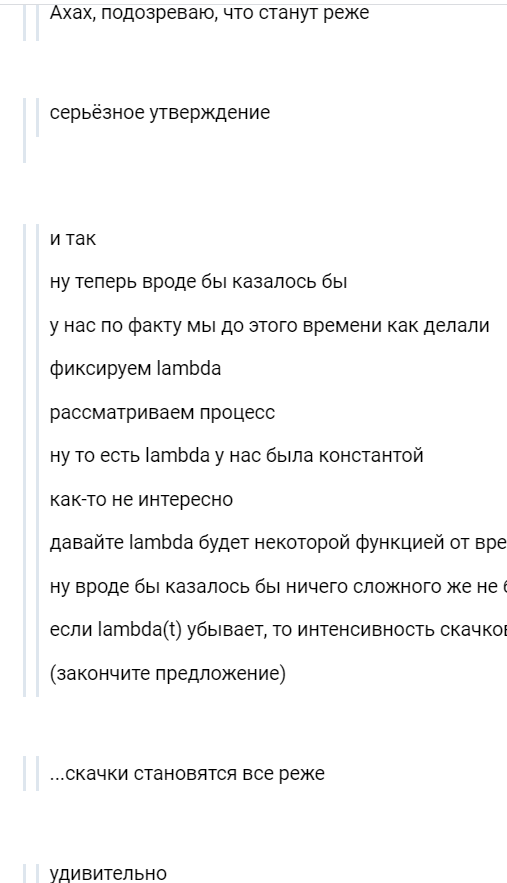Click the line "и так"

[x=73, y=238]
